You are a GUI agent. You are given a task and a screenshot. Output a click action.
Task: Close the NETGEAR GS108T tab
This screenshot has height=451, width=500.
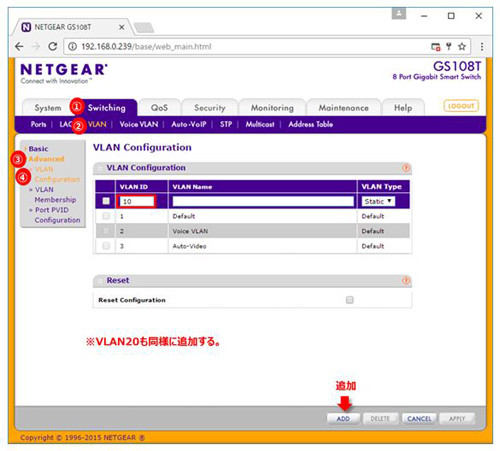[x=122, y=27]
